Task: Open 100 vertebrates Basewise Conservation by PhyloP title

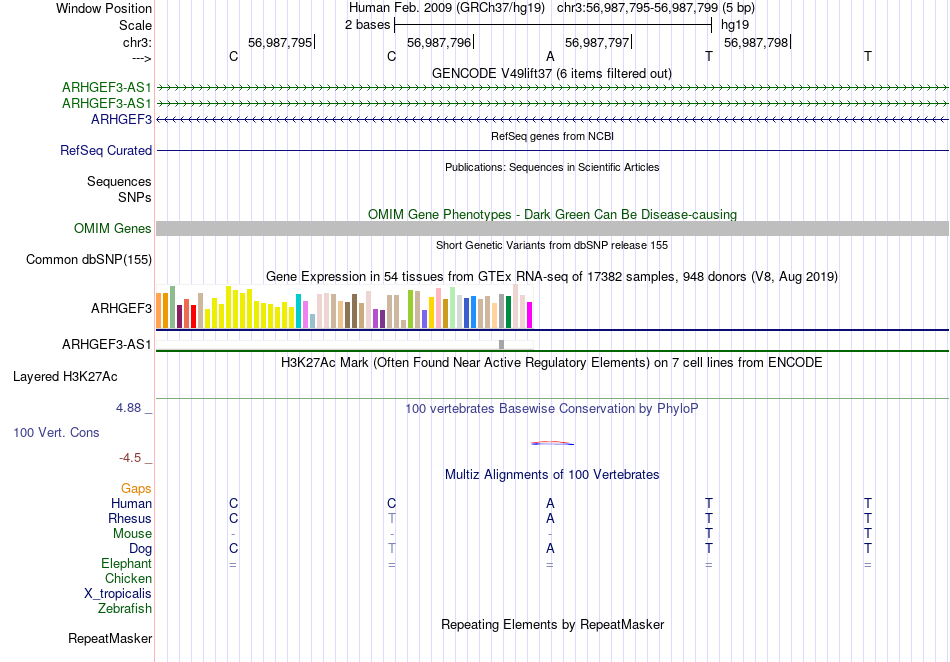Action: [552, 409]
